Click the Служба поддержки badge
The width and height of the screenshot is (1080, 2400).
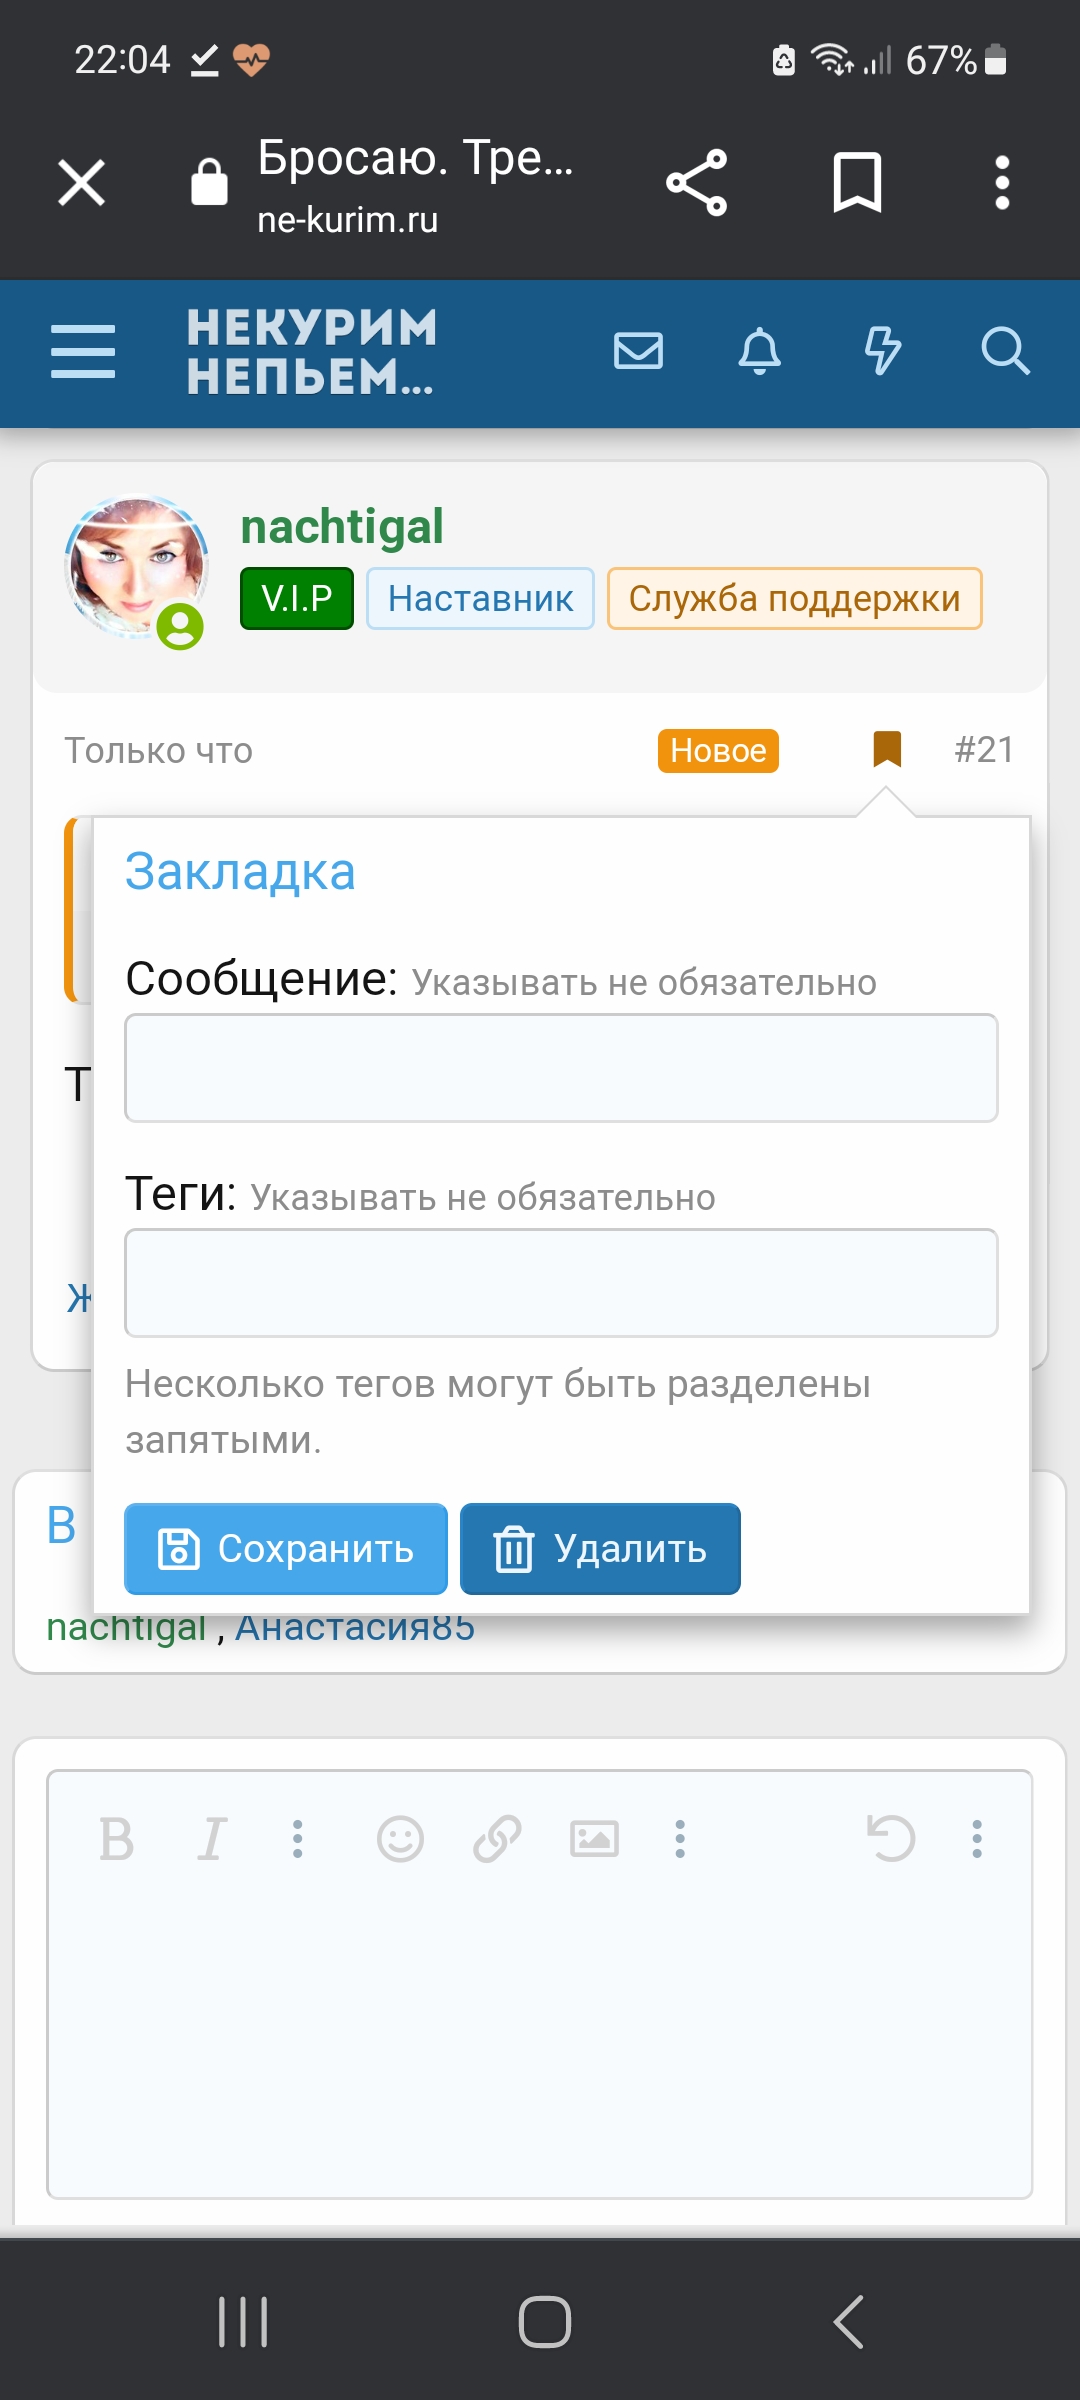click(794, 599)
